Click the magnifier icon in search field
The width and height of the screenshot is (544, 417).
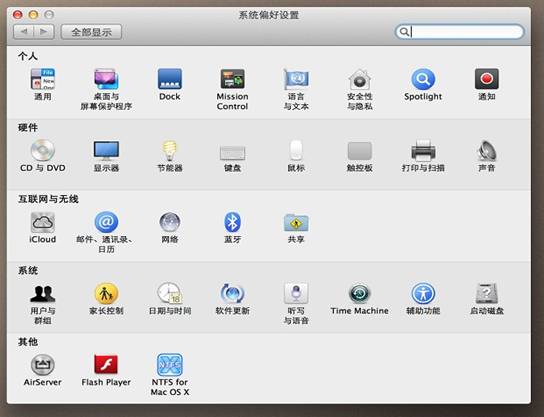tap(404, 32)
